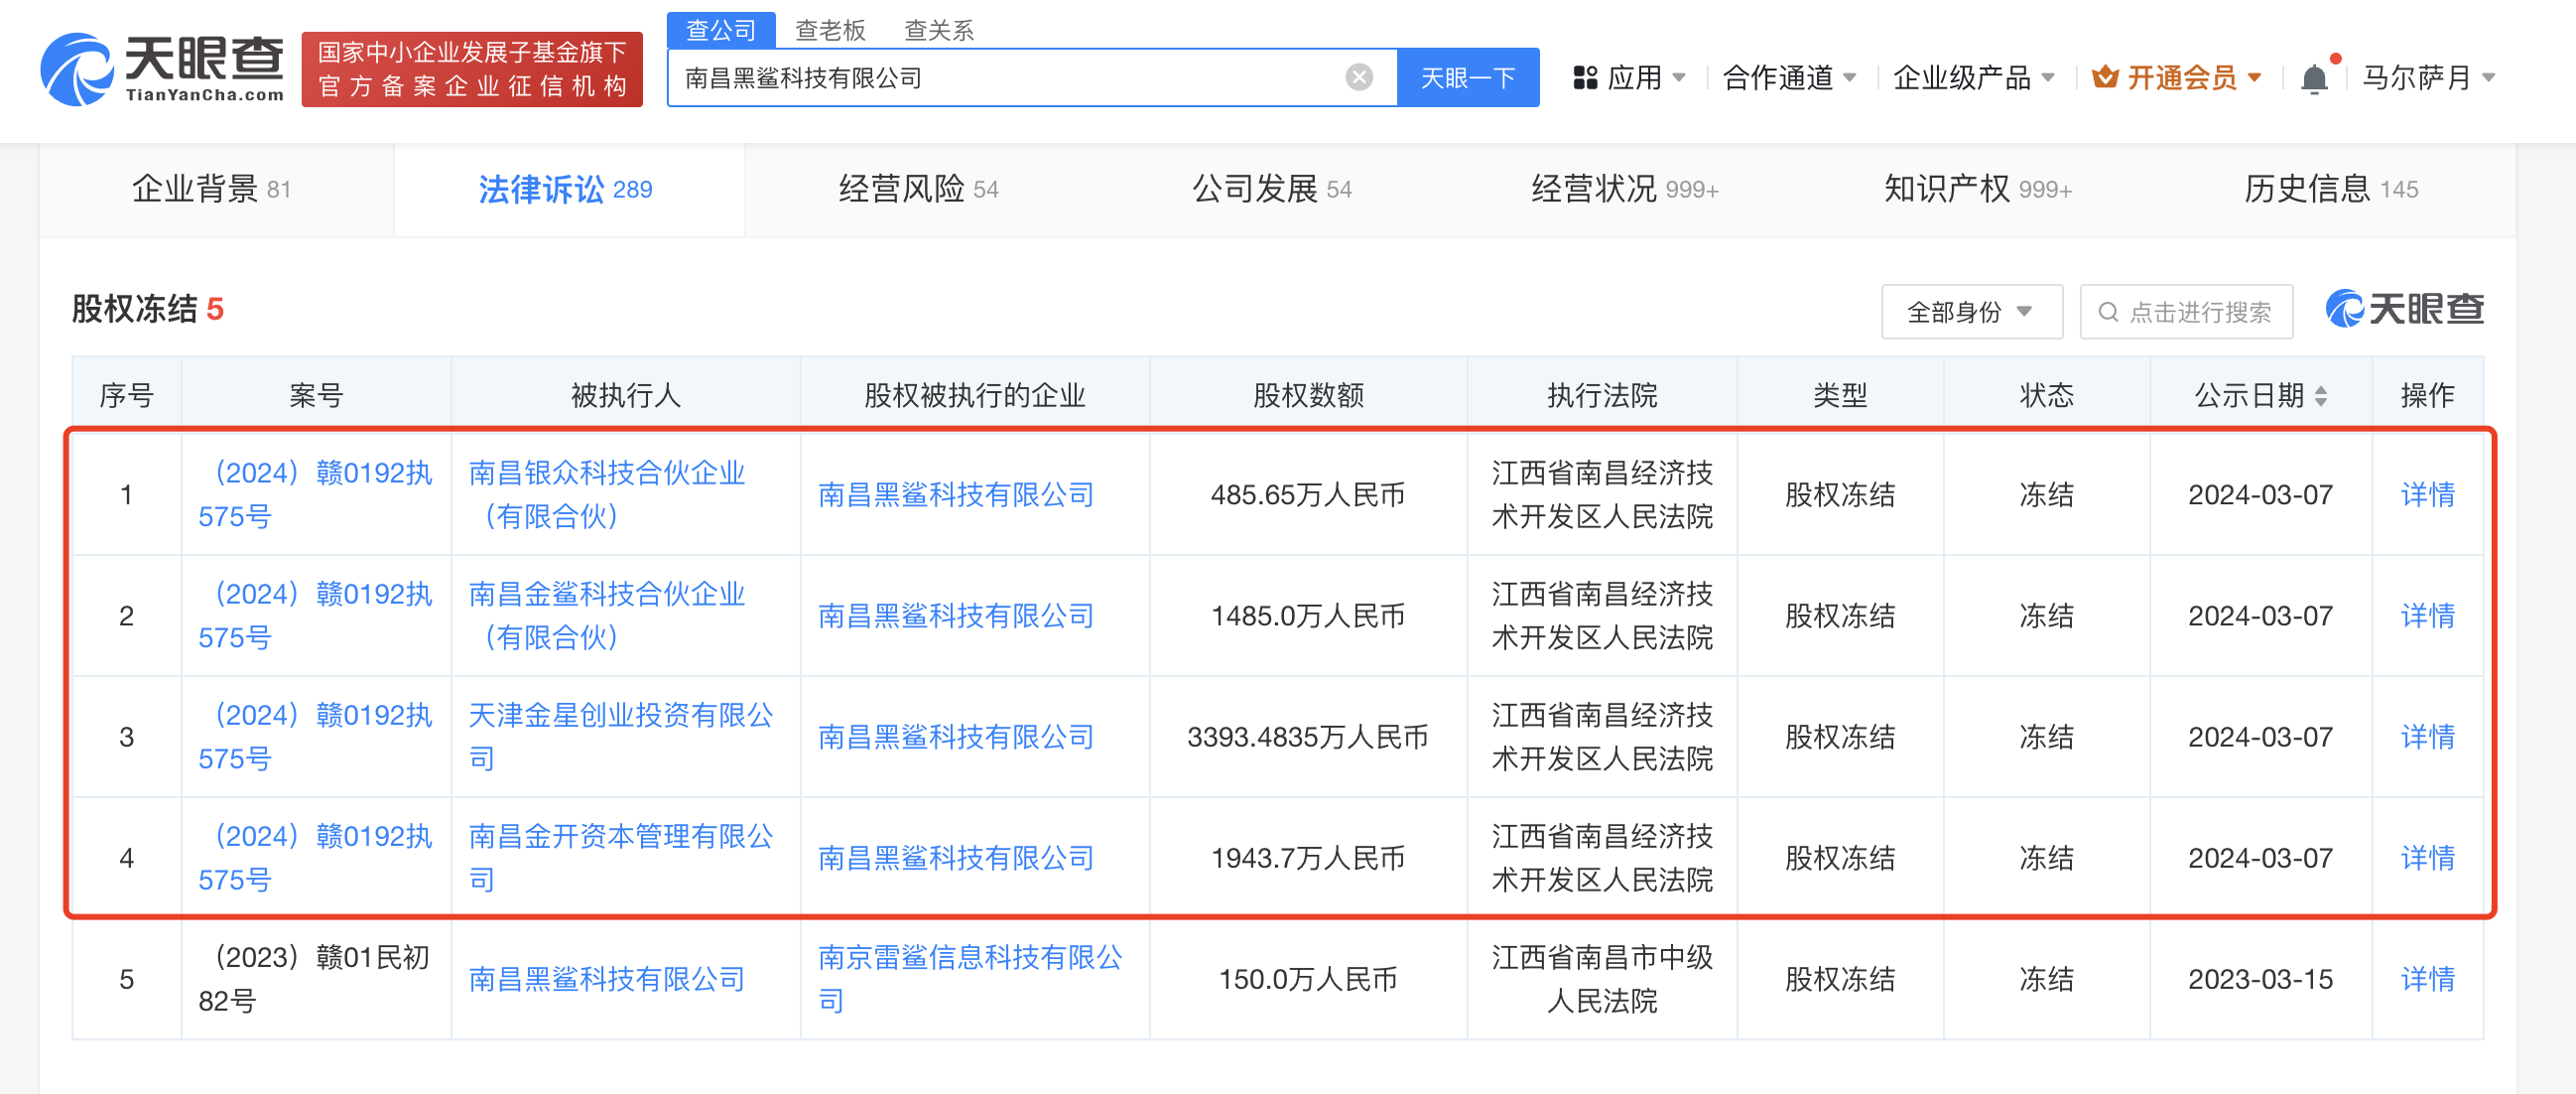Switch to 查关系 search tab
This screenshot has height=1094, width=2576.
[x=939, y=31]
